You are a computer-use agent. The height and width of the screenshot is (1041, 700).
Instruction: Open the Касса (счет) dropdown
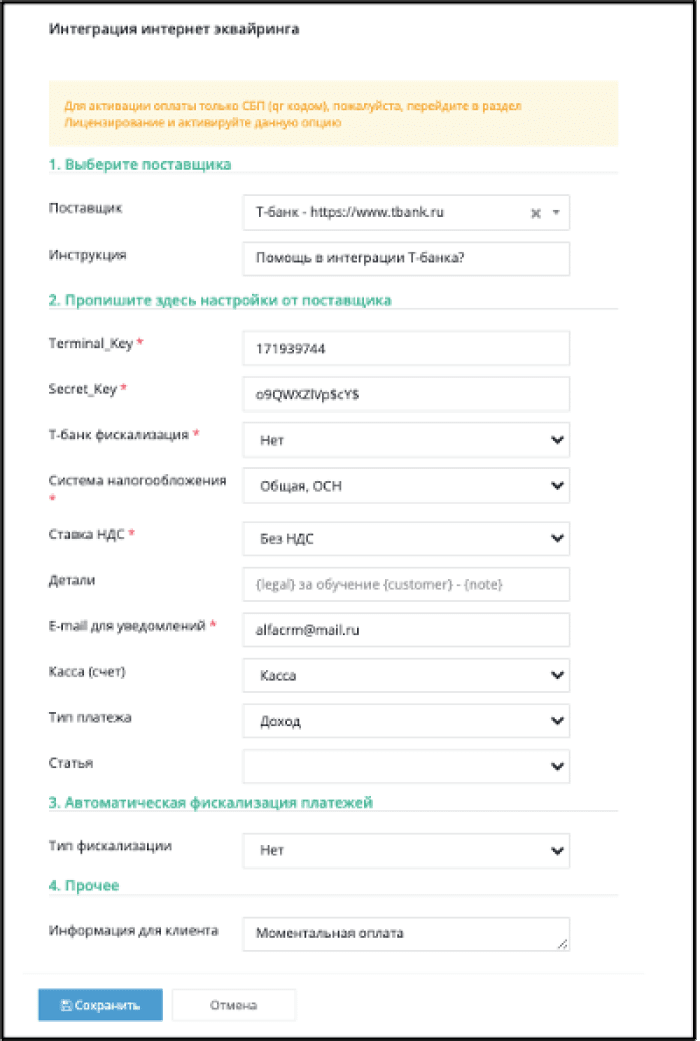tap(406, 675)
